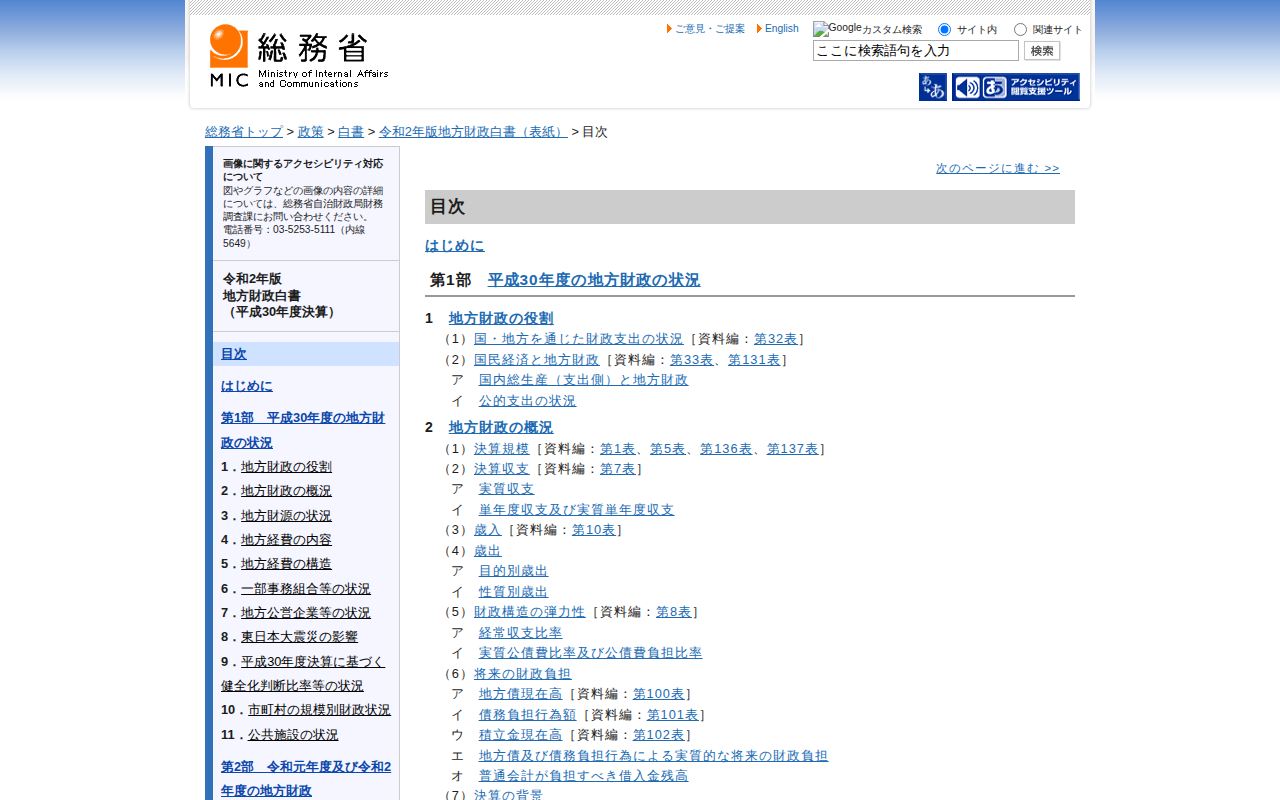The height and width of the screenshot is (800, 1280).
Task: Go to next page via 次のページに進む
Action: (997, 168)
